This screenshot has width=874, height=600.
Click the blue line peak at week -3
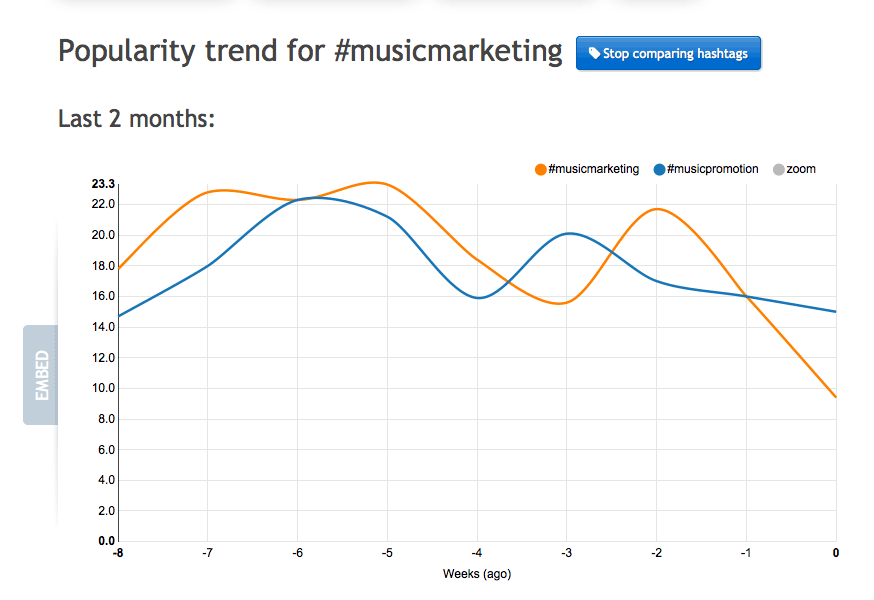pyautogui.click(x=569, y=234)
